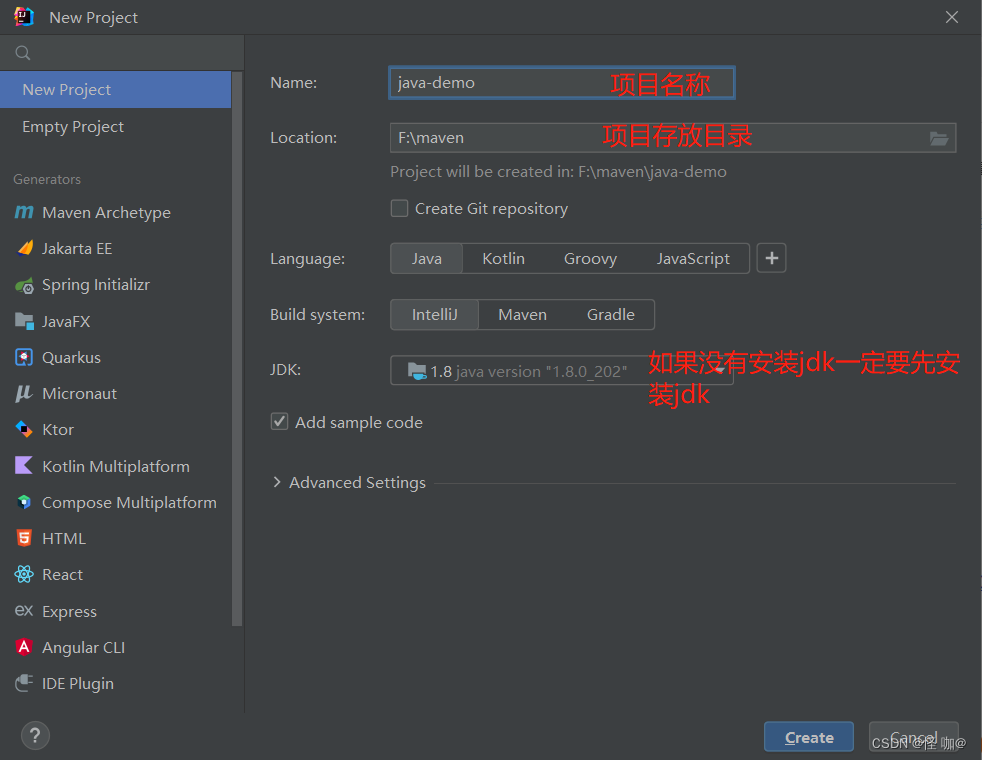Click the Quarkus generator icon
The image size is (982, 760).
pyautogui.click(x=24, y=357)
